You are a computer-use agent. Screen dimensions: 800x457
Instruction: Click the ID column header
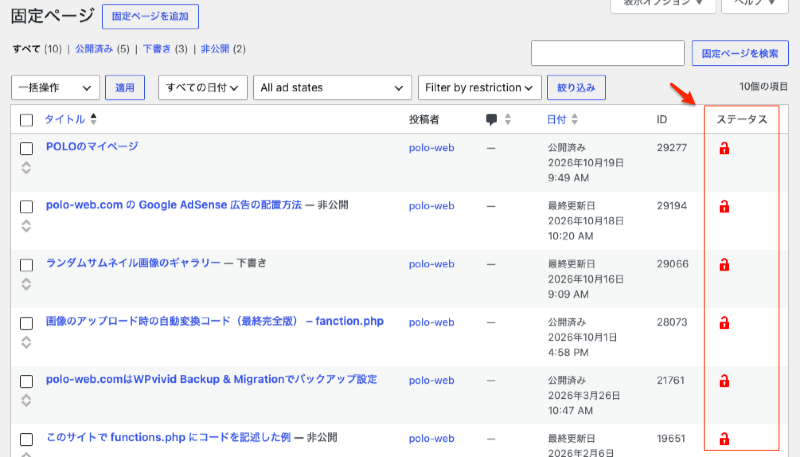662,119
